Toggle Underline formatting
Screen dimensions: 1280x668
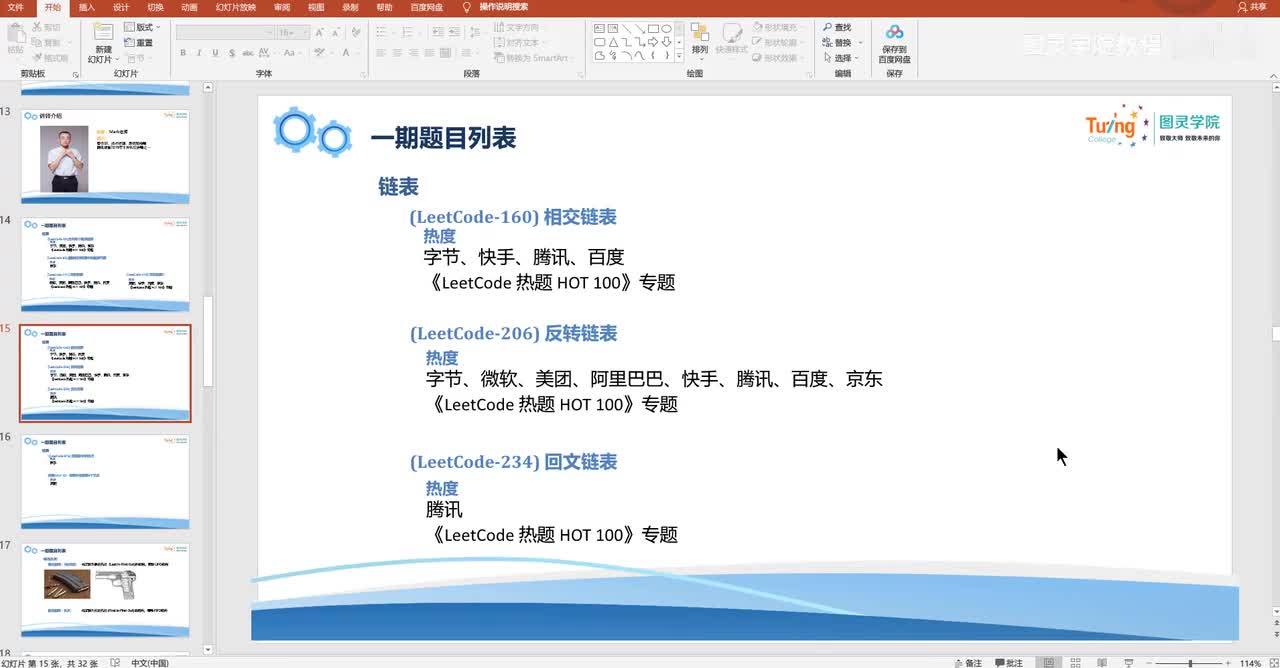point(215,53)
